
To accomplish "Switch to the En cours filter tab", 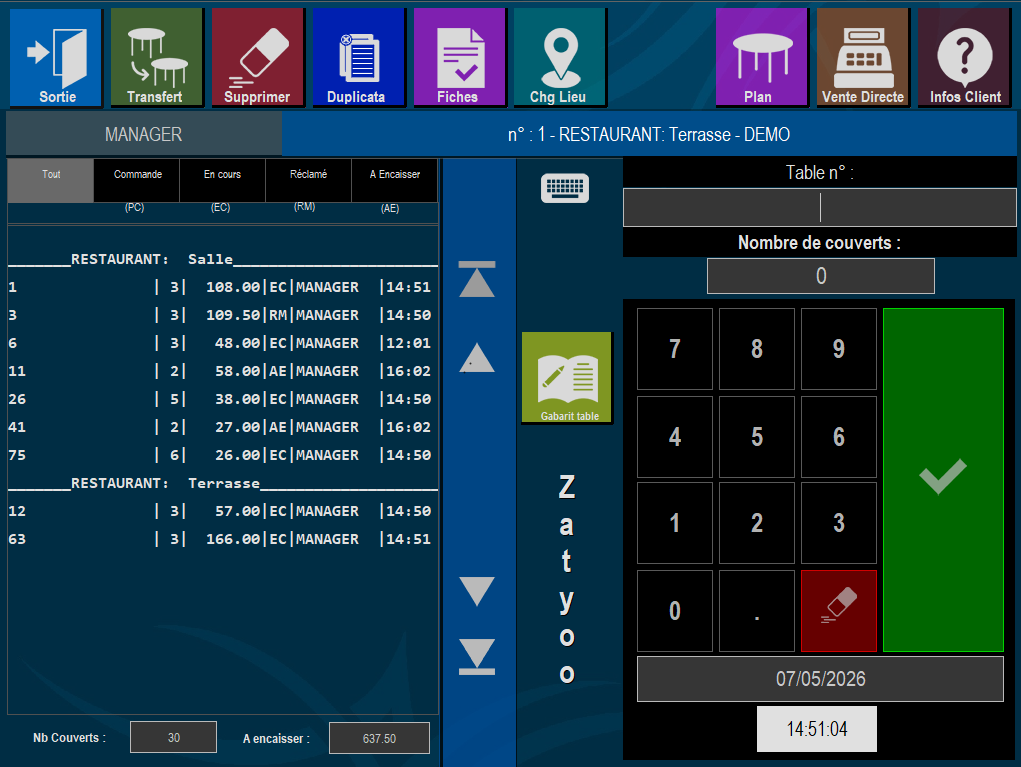I will click(223, 180).
